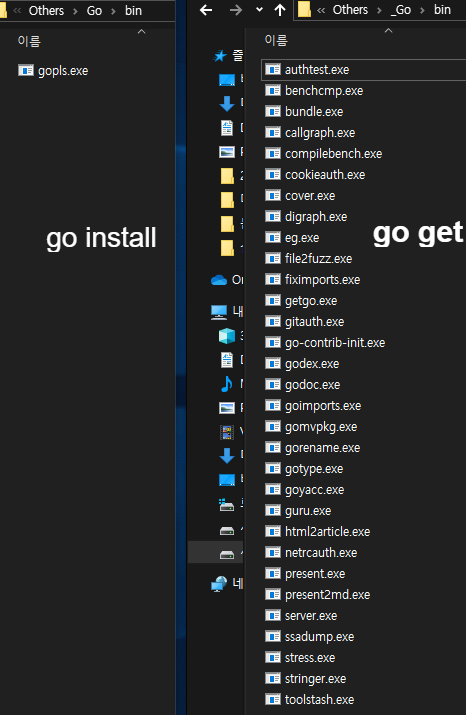Click the digraph.exe file icon
The width and height of the screenshot is (466, 715).
coord(273,217)
